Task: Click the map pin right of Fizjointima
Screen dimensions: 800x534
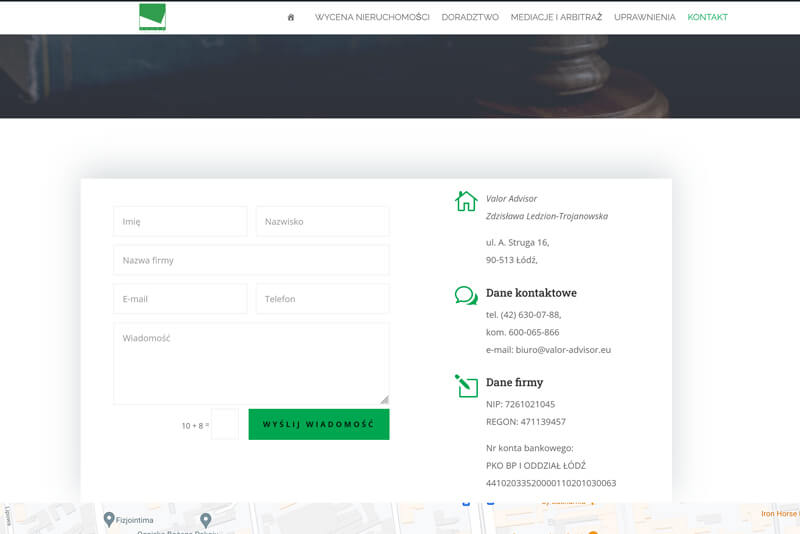Action: pyautogui.click(x=206, y=520)
